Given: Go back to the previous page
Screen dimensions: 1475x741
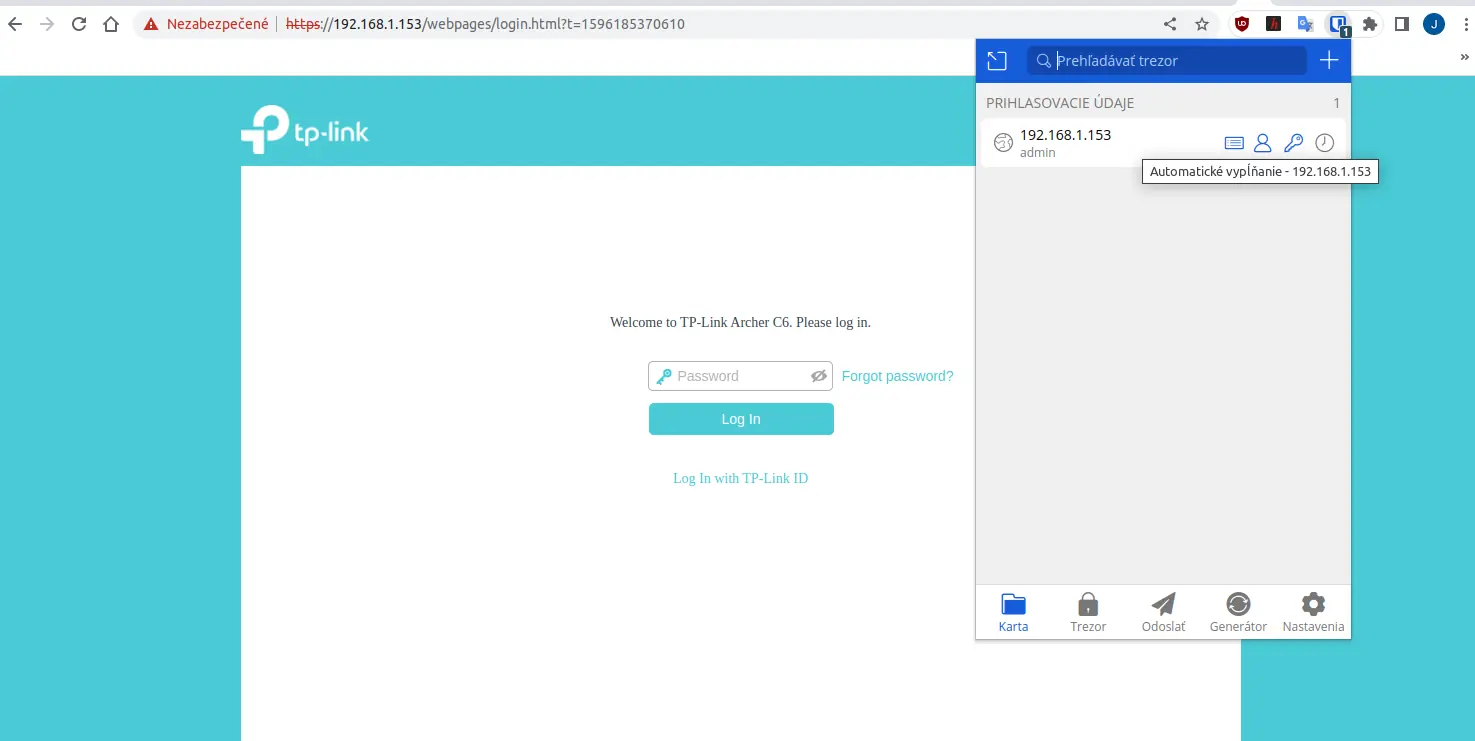Looking at the screenshot, I should 15,24.
